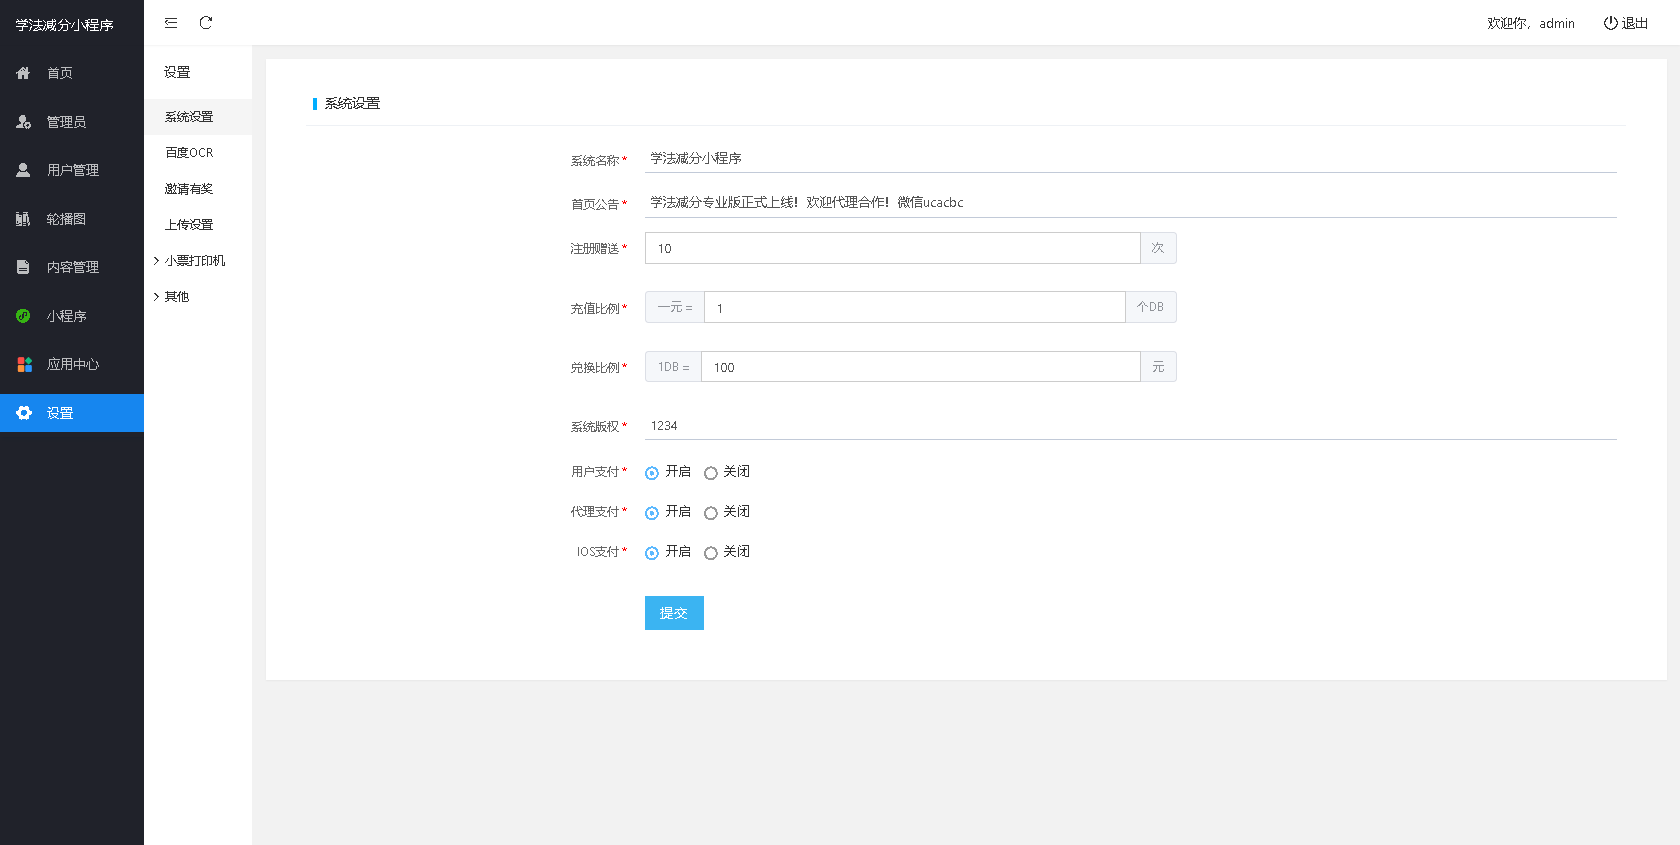Screen dimensions: 1680x845
Task: Click the administrator icon in sidebar
Action: pos(23,122)
